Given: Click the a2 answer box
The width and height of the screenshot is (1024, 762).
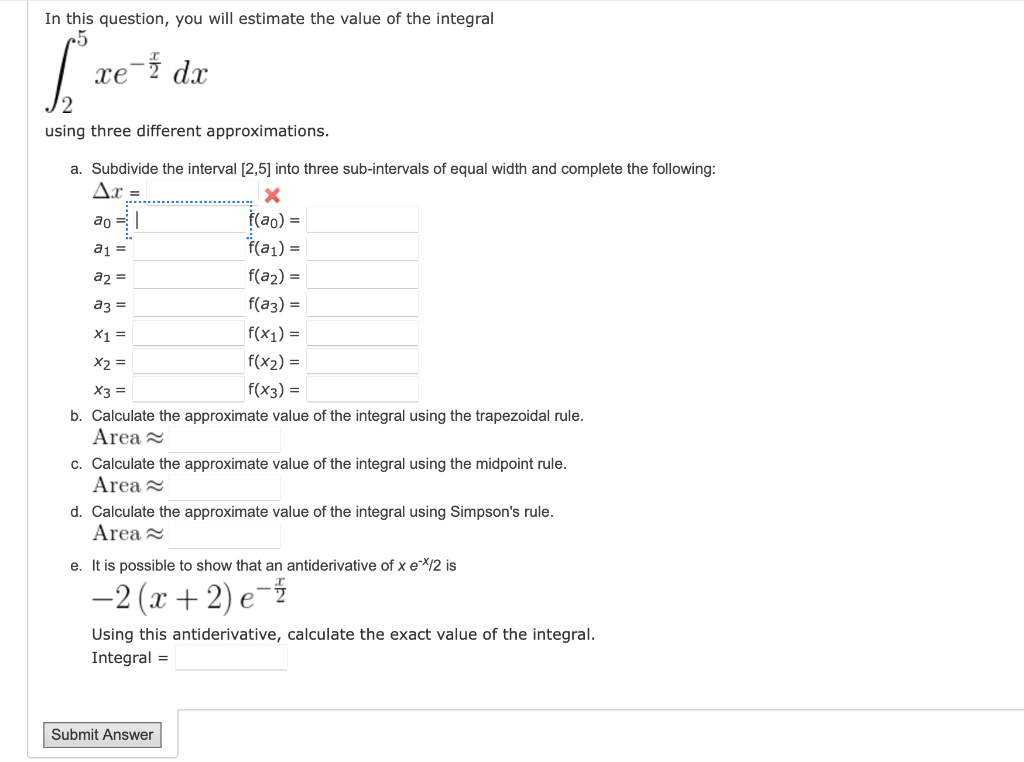Looking at the screenshot, I should pos(190,275).
